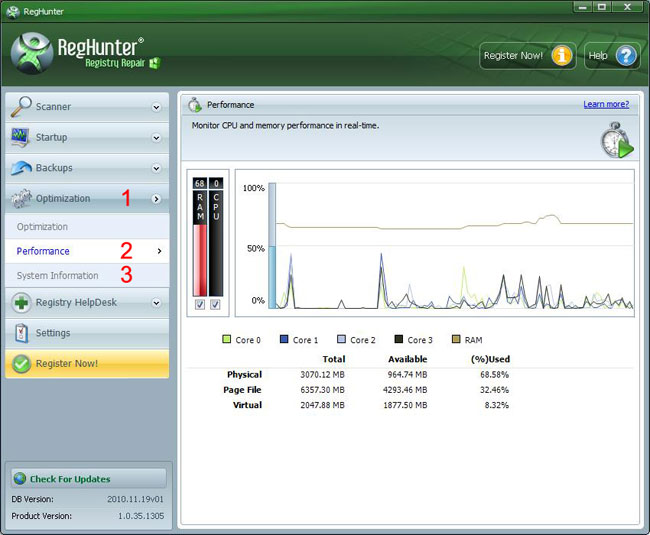
Task: Expand the Startup section chevron
Action: (x=156, y=138)
